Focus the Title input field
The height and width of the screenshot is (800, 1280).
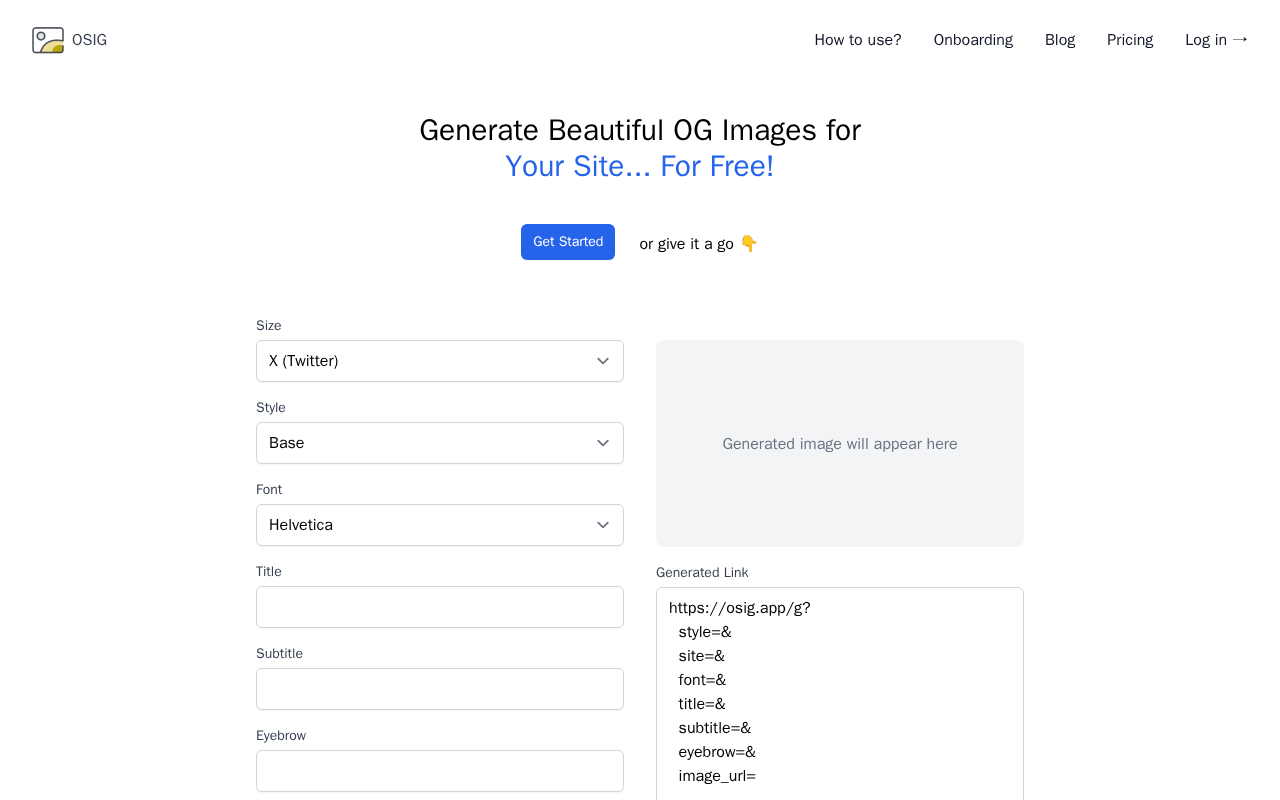(x=440, y=607)
